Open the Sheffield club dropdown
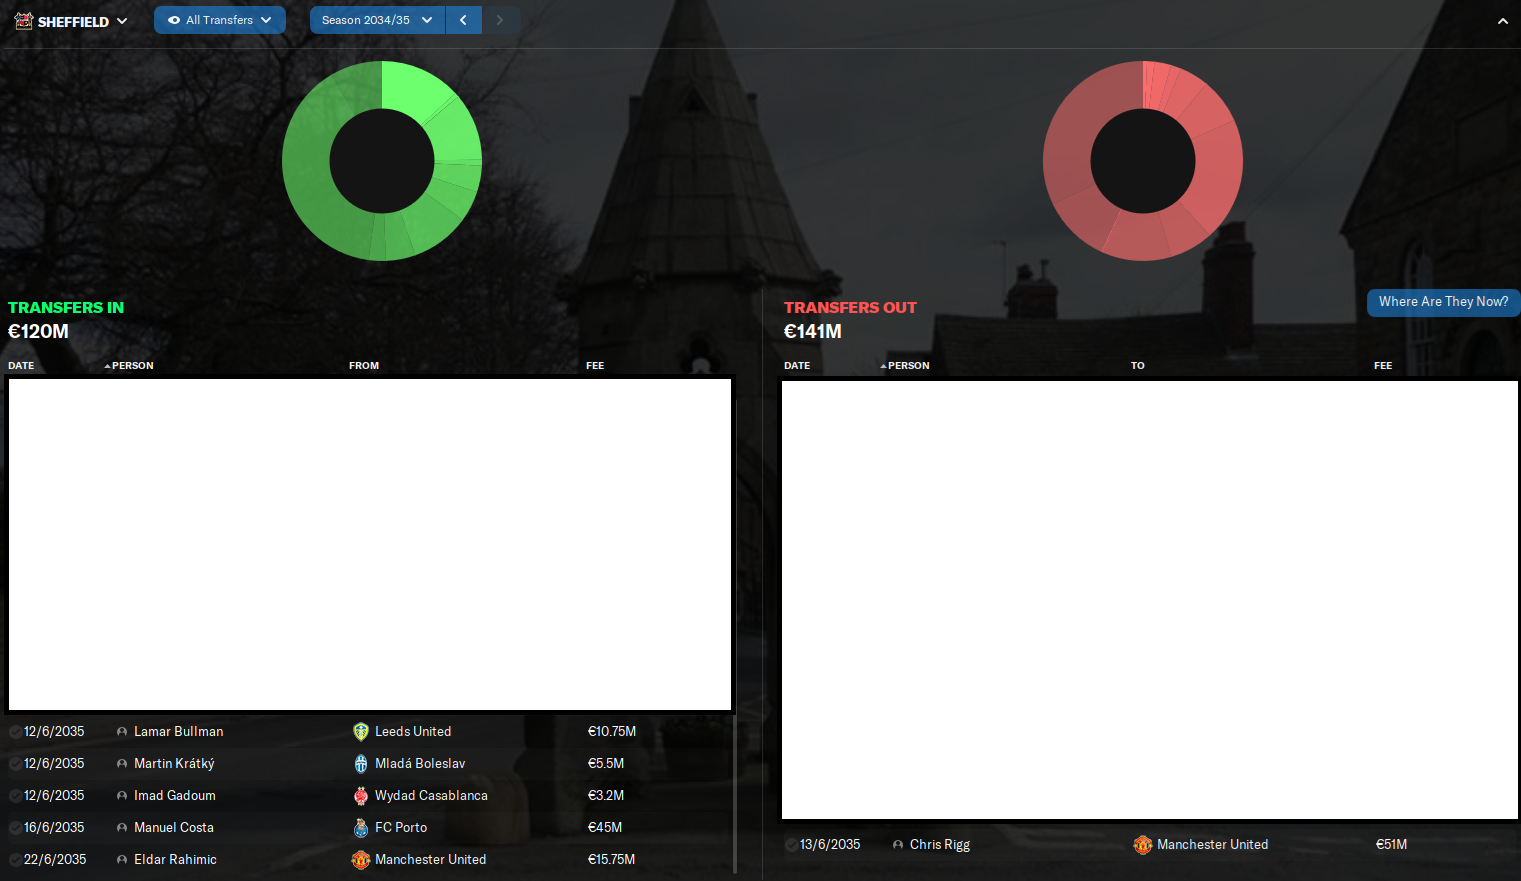 click(x=71, y=21)
